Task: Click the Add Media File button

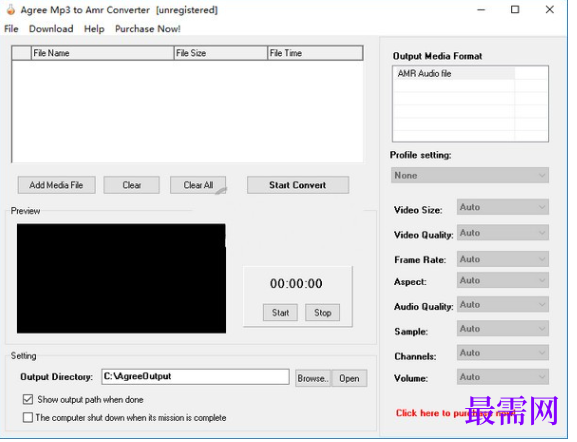Action: 57,185
